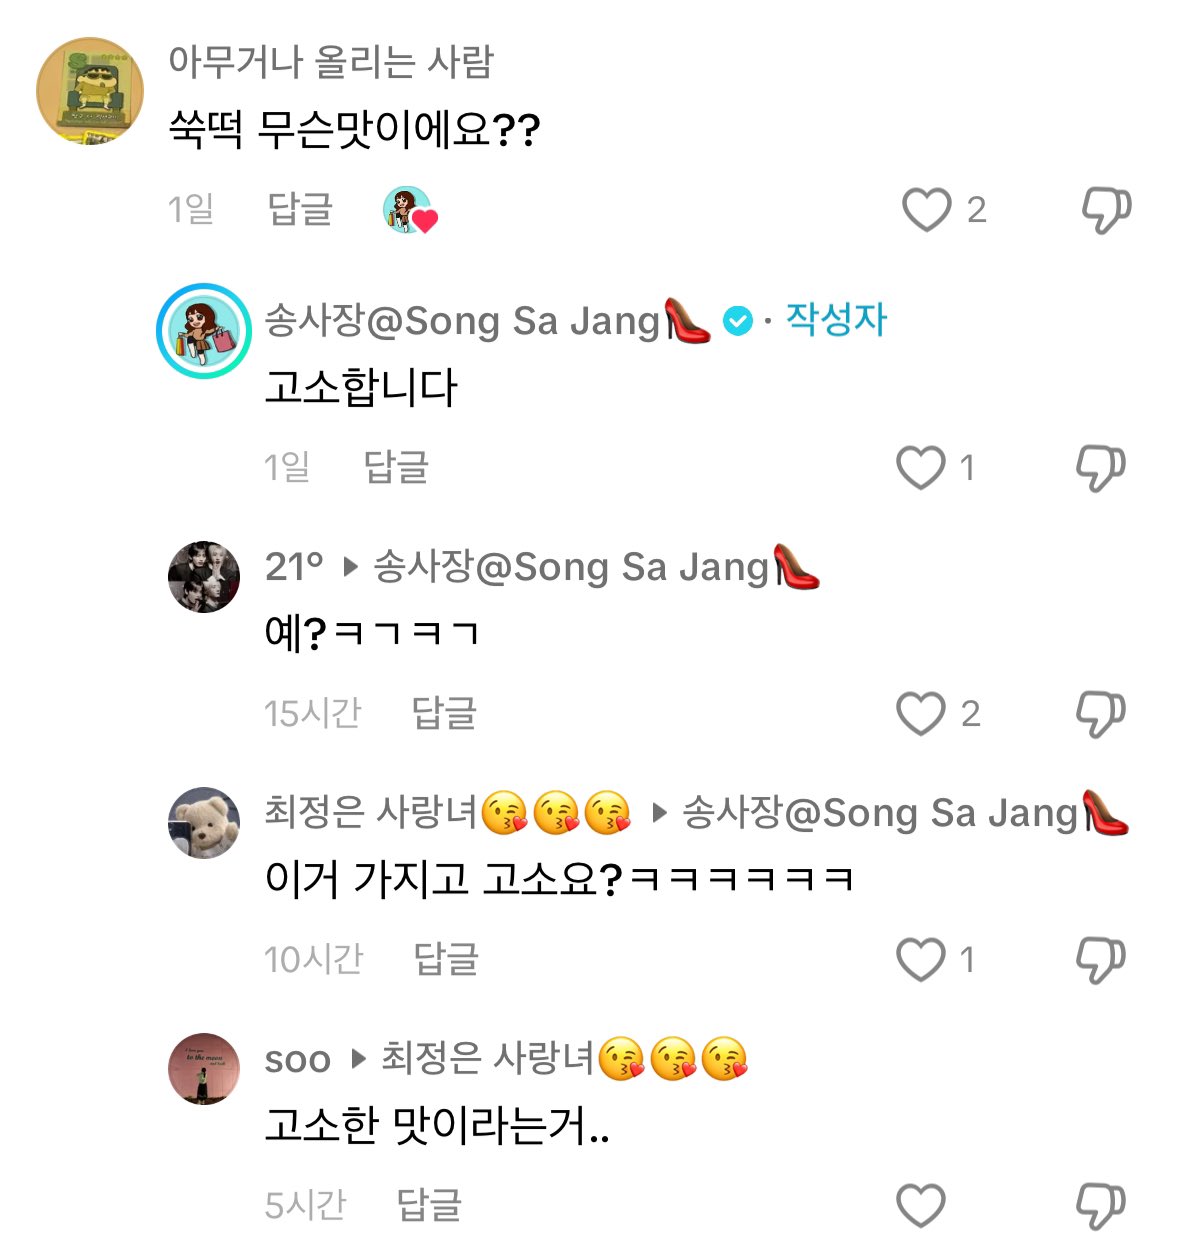Tap the 작성자 author label

click(836, 319)
